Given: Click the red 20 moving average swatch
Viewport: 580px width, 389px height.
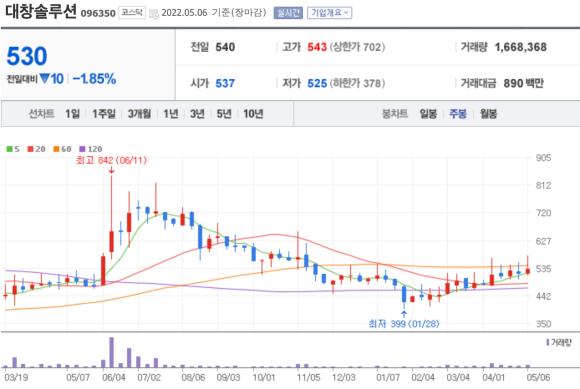Looking at the screenshot, I should [x=30, y=149].
